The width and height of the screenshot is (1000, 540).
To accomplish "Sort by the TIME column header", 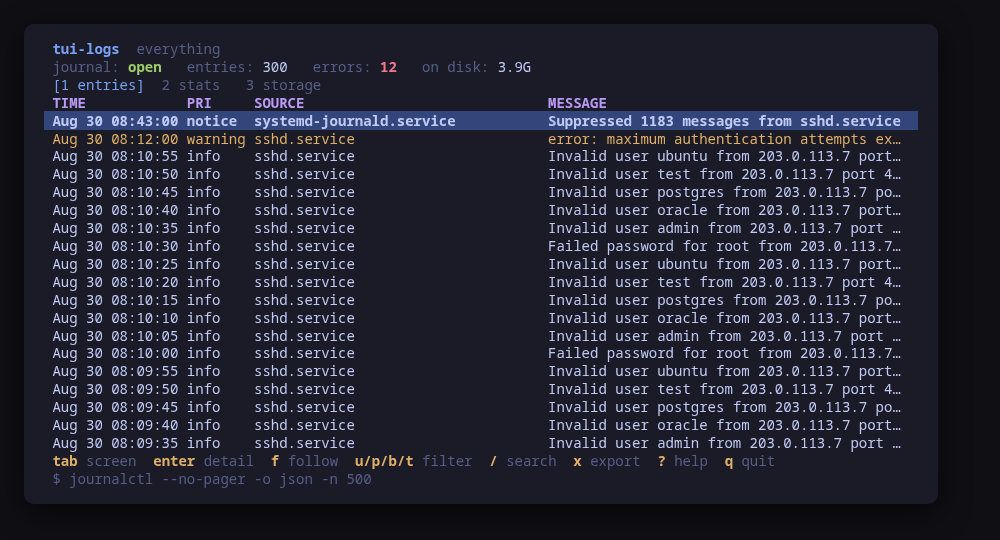I will click(69, 103).
